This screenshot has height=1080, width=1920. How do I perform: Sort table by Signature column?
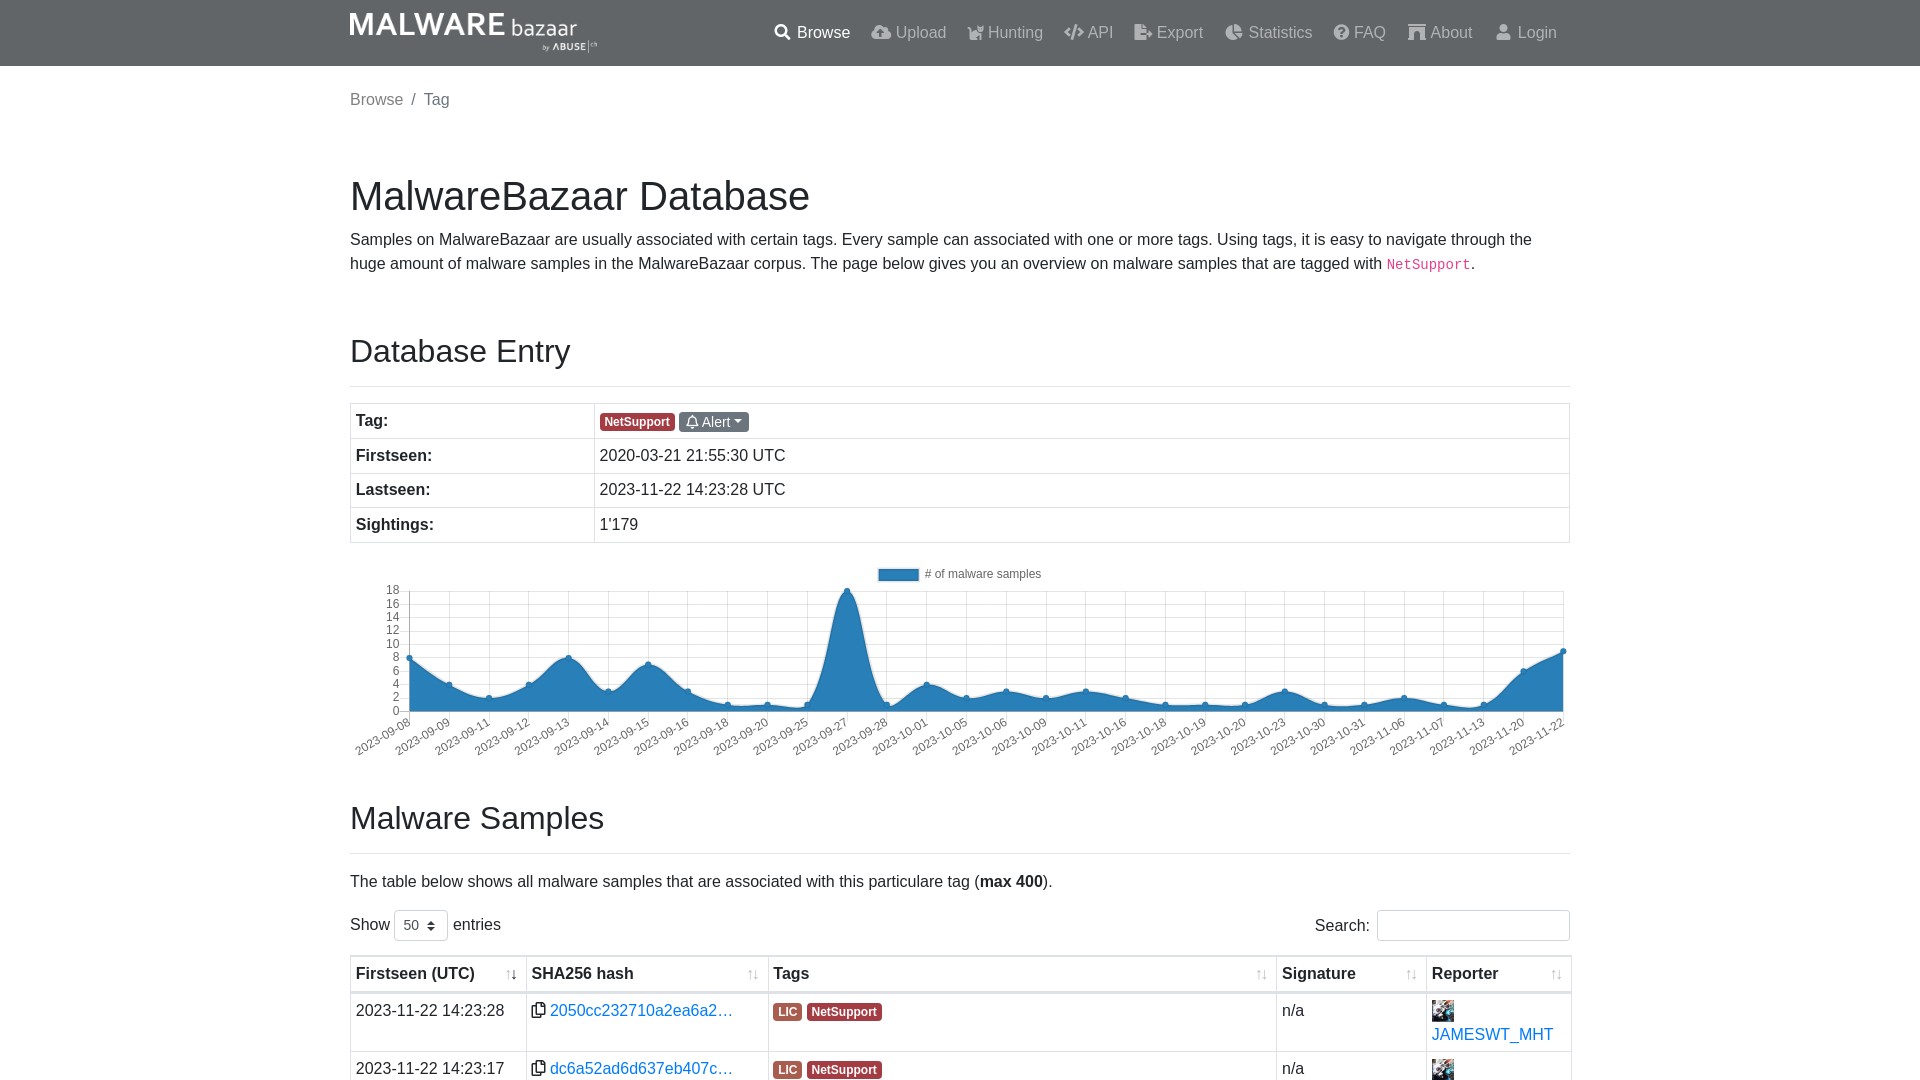[x=1351, y=974]
